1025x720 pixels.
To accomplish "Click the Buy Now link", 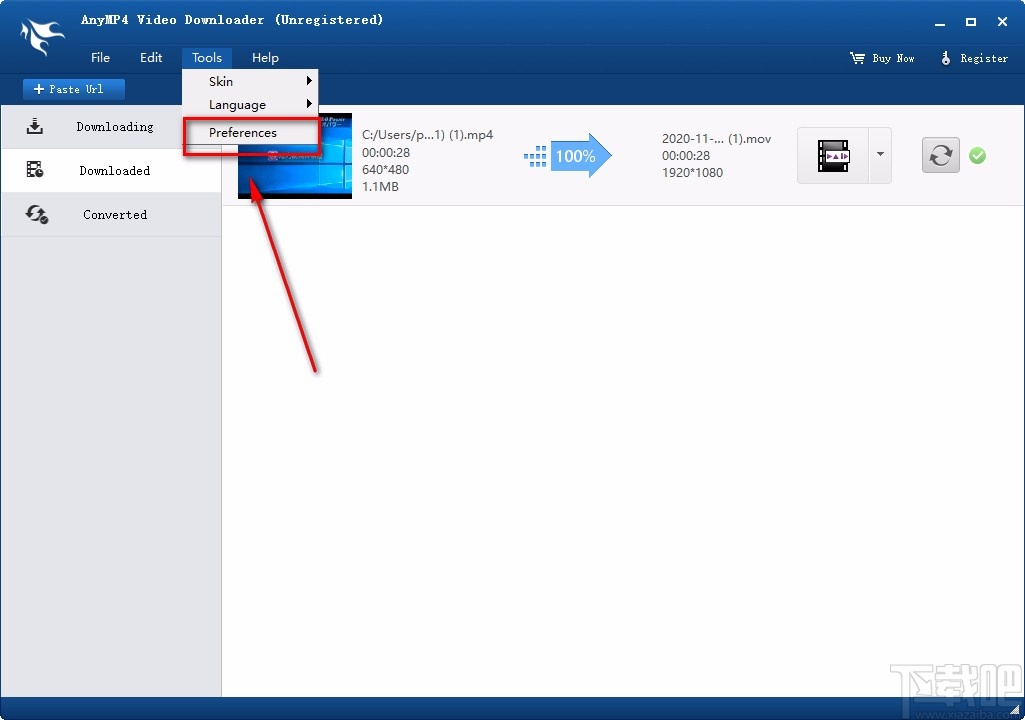I will tap(882, 58).
